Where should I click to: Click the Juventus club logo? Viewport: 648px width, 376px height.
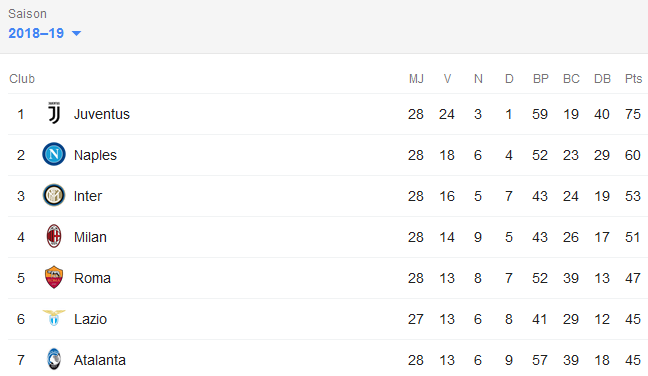tap(54, 113)
